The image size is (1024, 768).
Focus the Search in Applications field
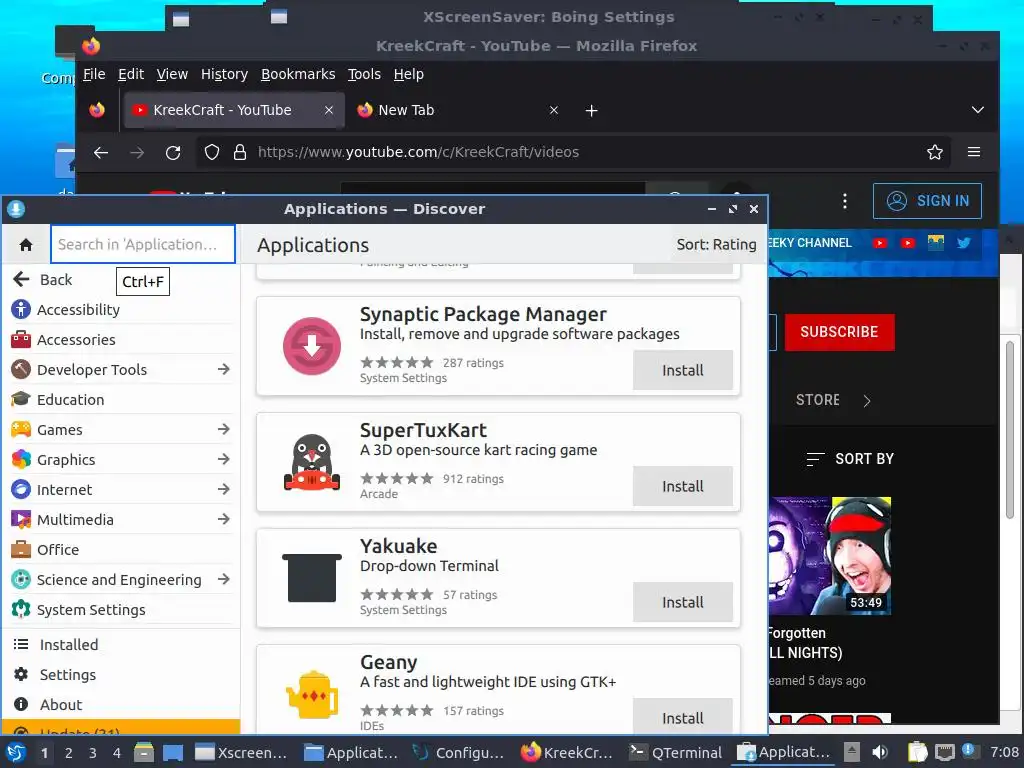(x=143, y=244)
